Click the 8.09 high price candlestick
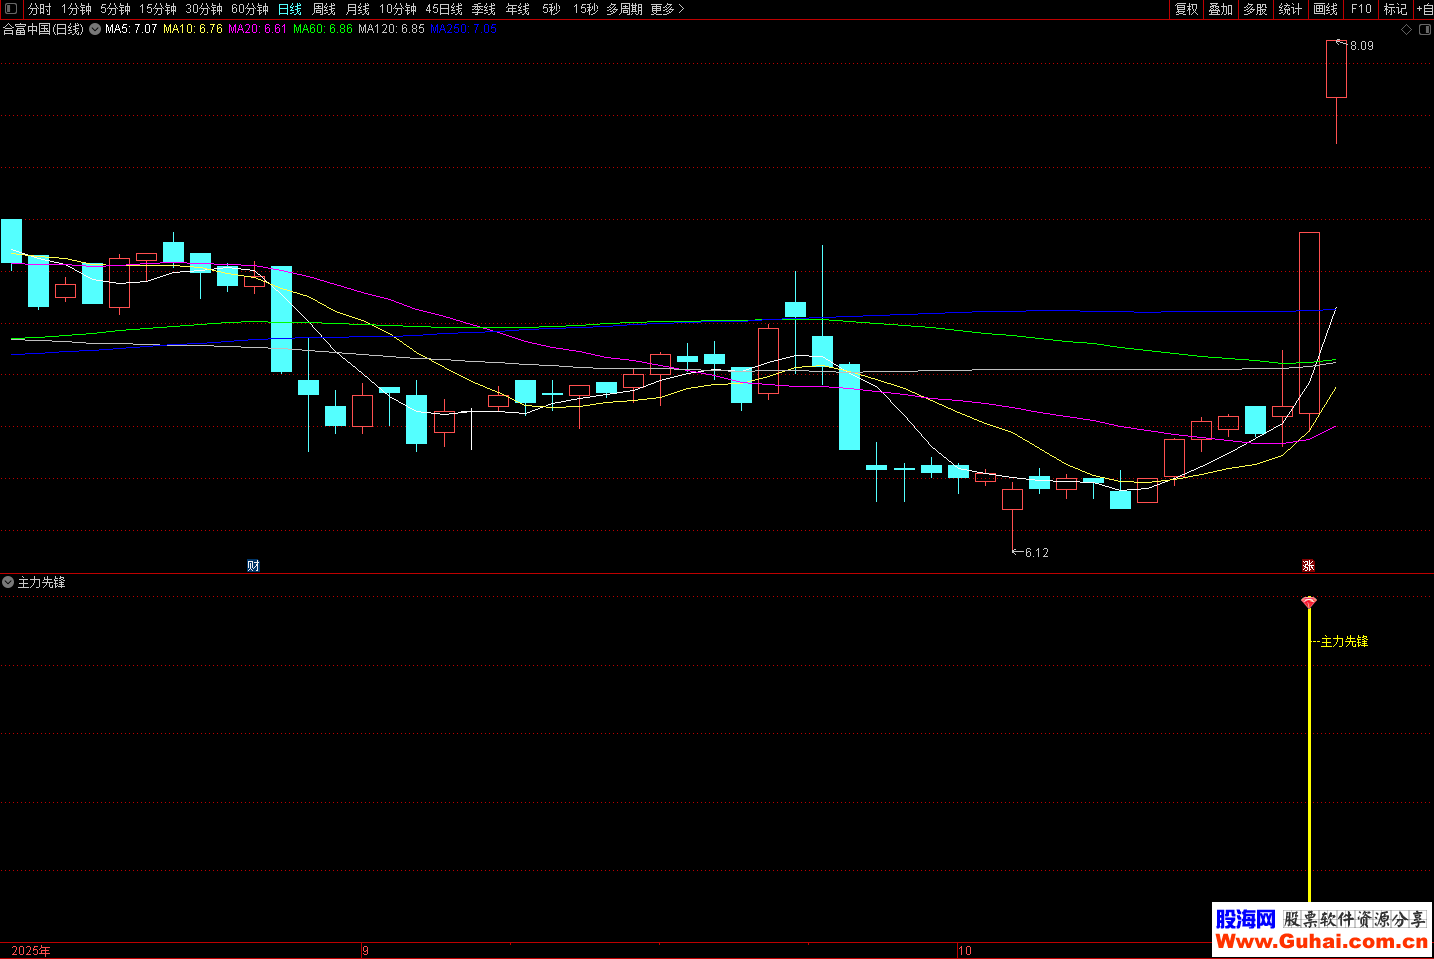The height and width of the screenshot is (959, 1434). pyautogui.click(x=1336, y=69)
